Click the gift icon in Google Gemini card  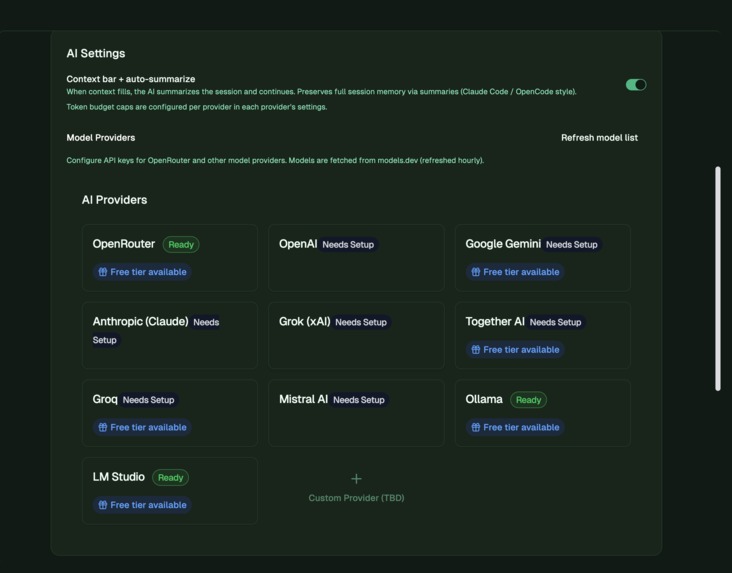coord(476,272)
